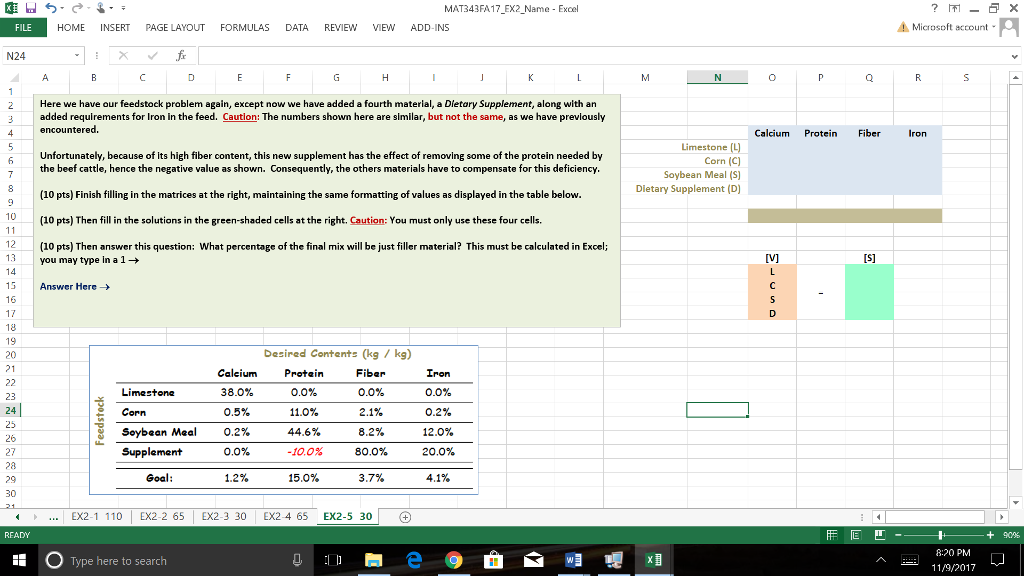
Task: Click the Microsoft account warning icon
Action: coord(901,27)
